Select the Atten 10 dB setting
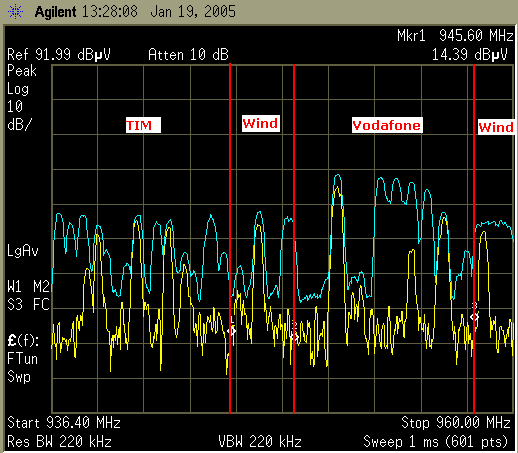 188,54
